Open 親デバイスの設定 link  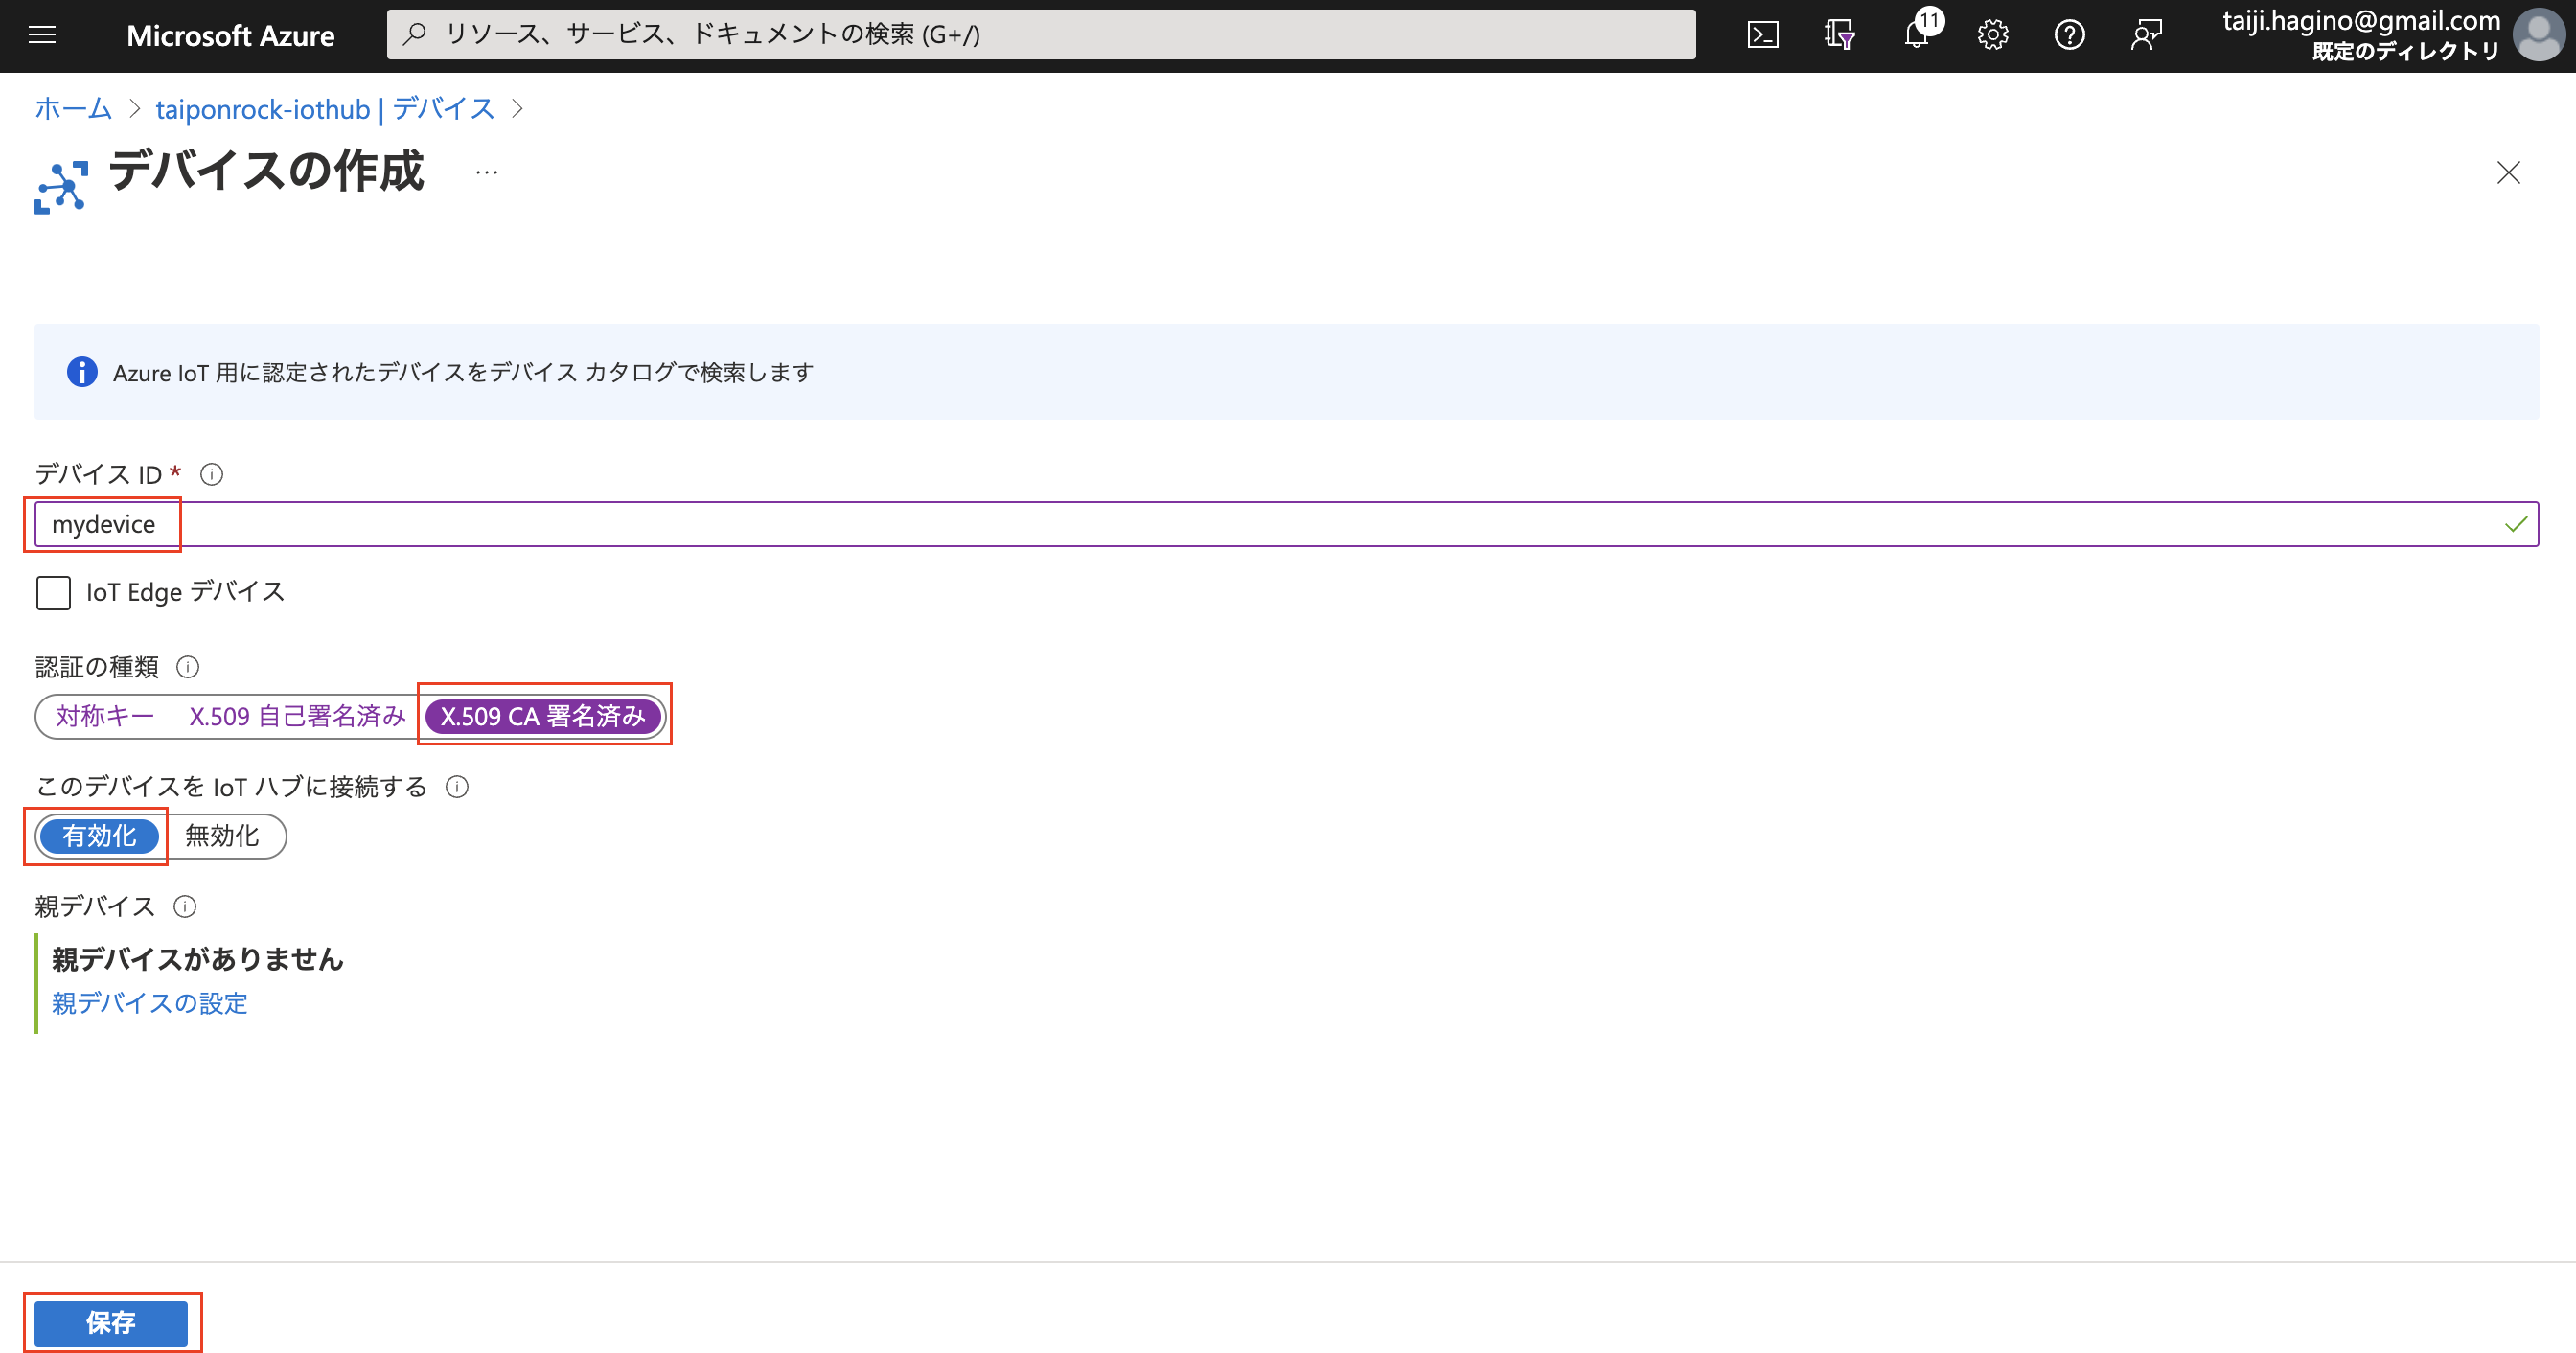(x=148, y=1003)
